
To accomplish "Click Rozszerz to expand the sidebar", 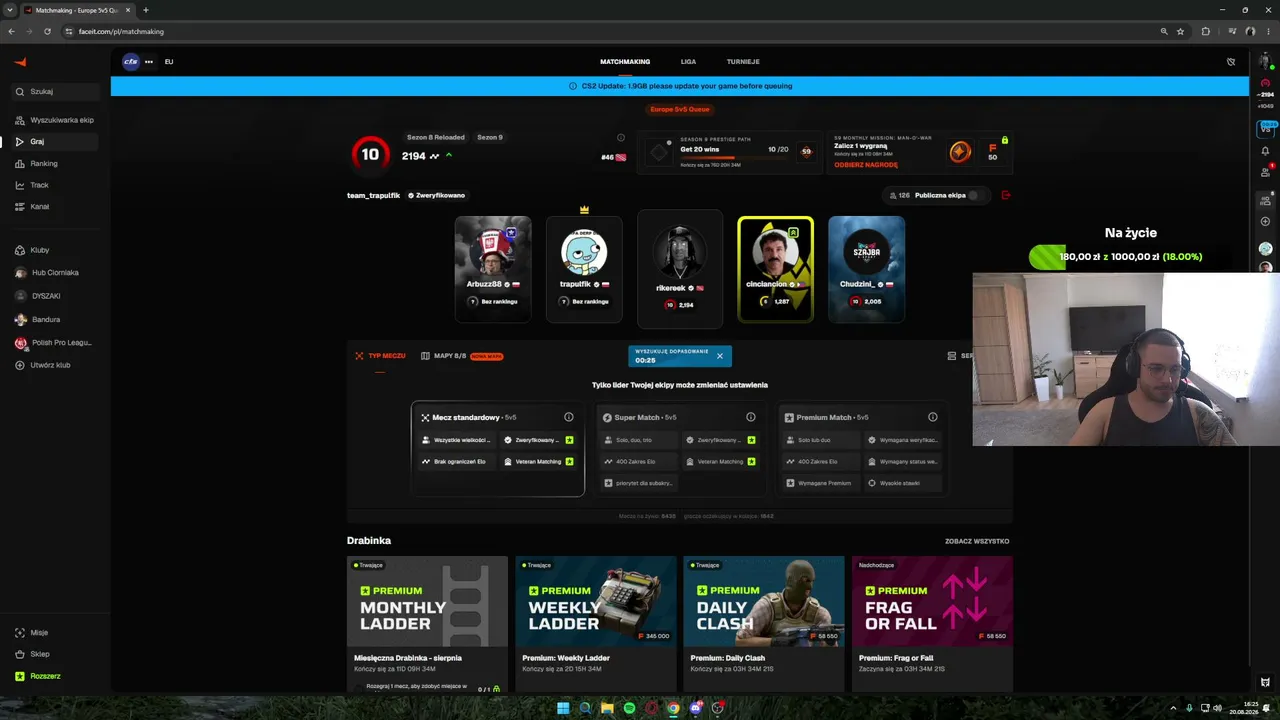I will 39,677.
